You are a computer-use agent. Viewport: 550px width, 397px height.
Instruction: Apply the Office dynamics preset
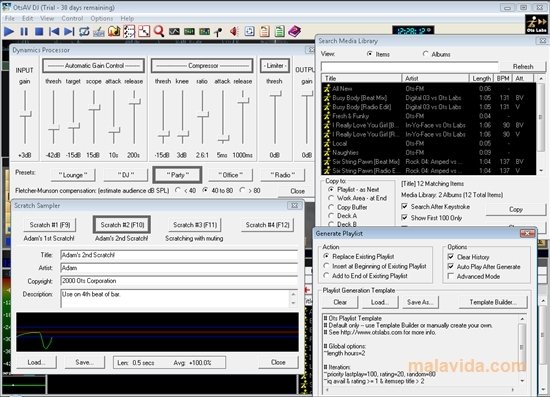tap(230, 175)
